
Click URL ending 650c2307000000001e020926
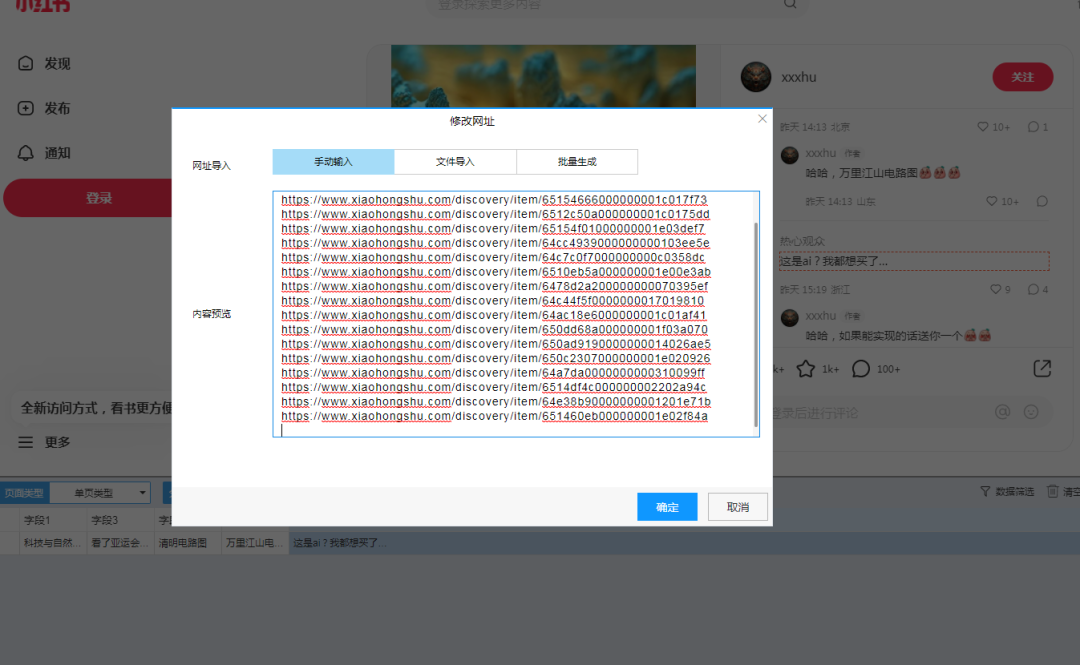point(496,358)
